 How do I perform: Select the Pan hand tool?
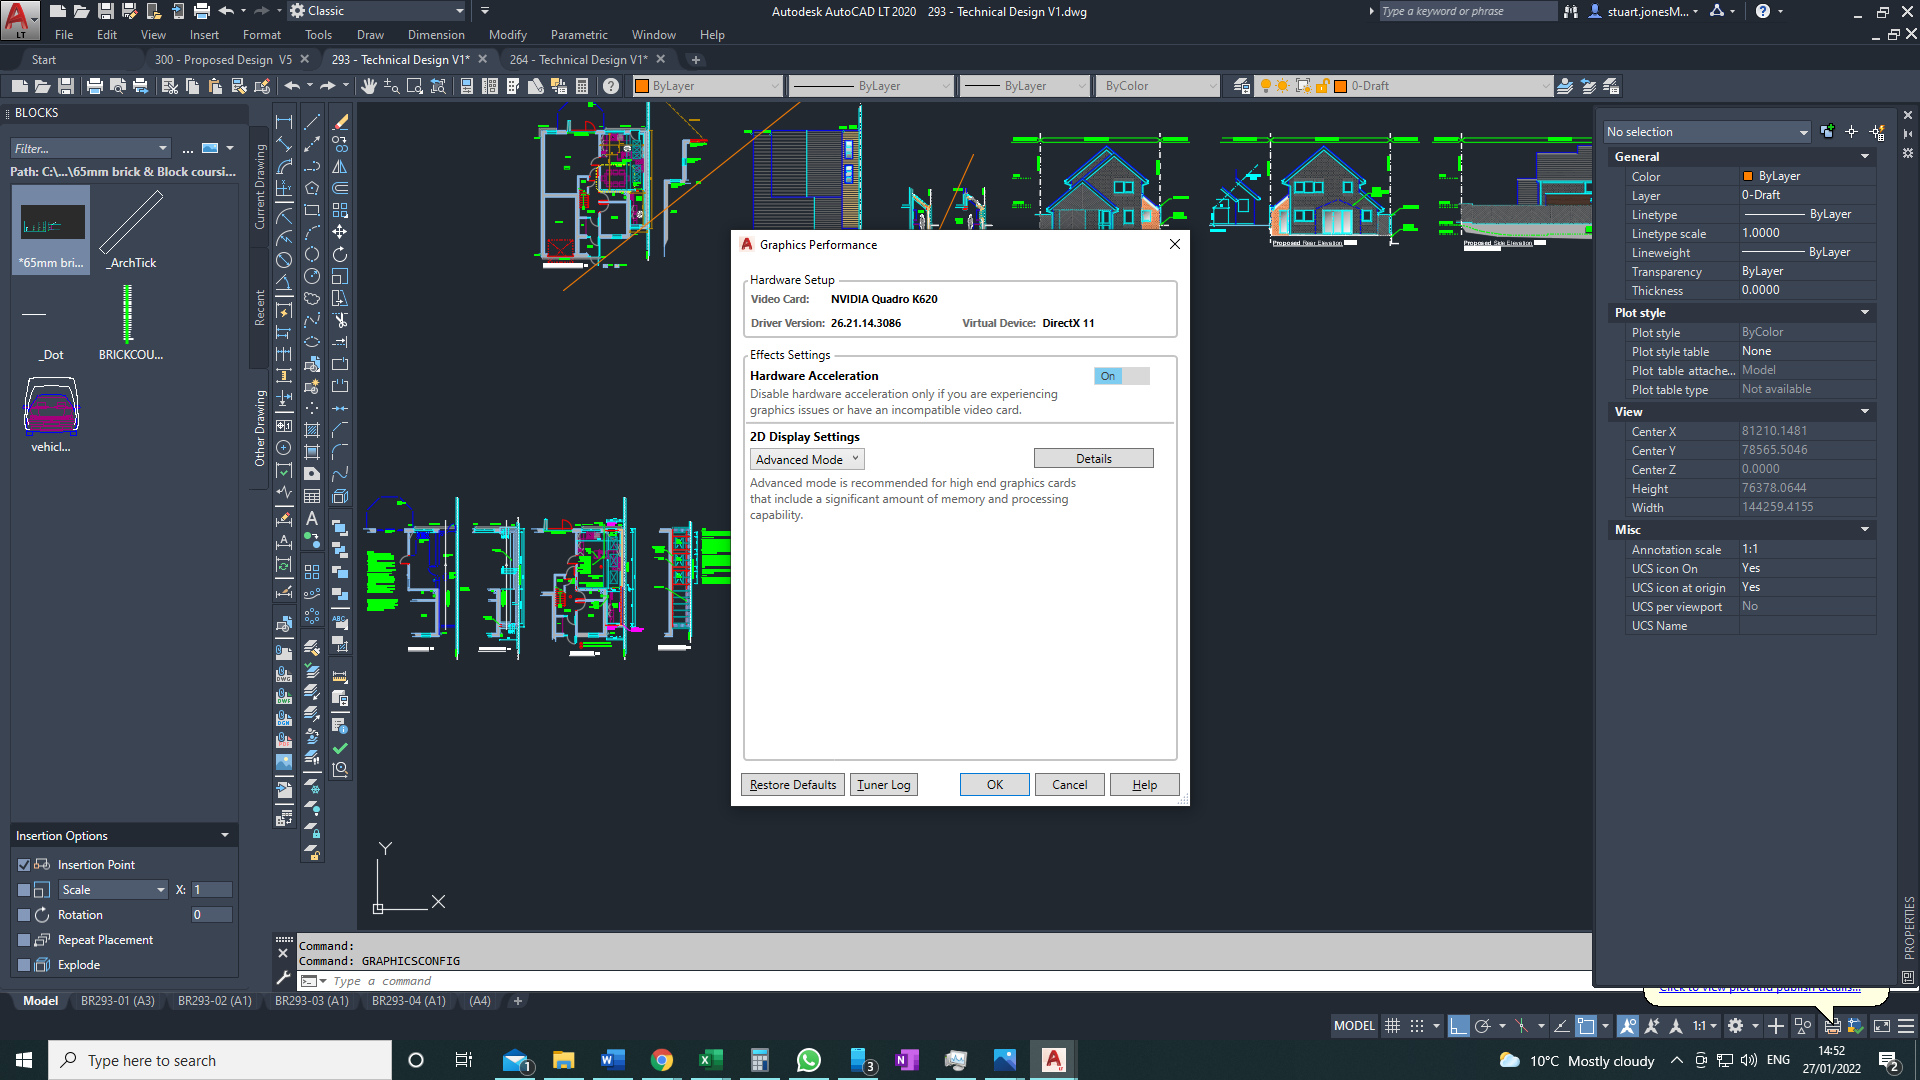[369, 86]
